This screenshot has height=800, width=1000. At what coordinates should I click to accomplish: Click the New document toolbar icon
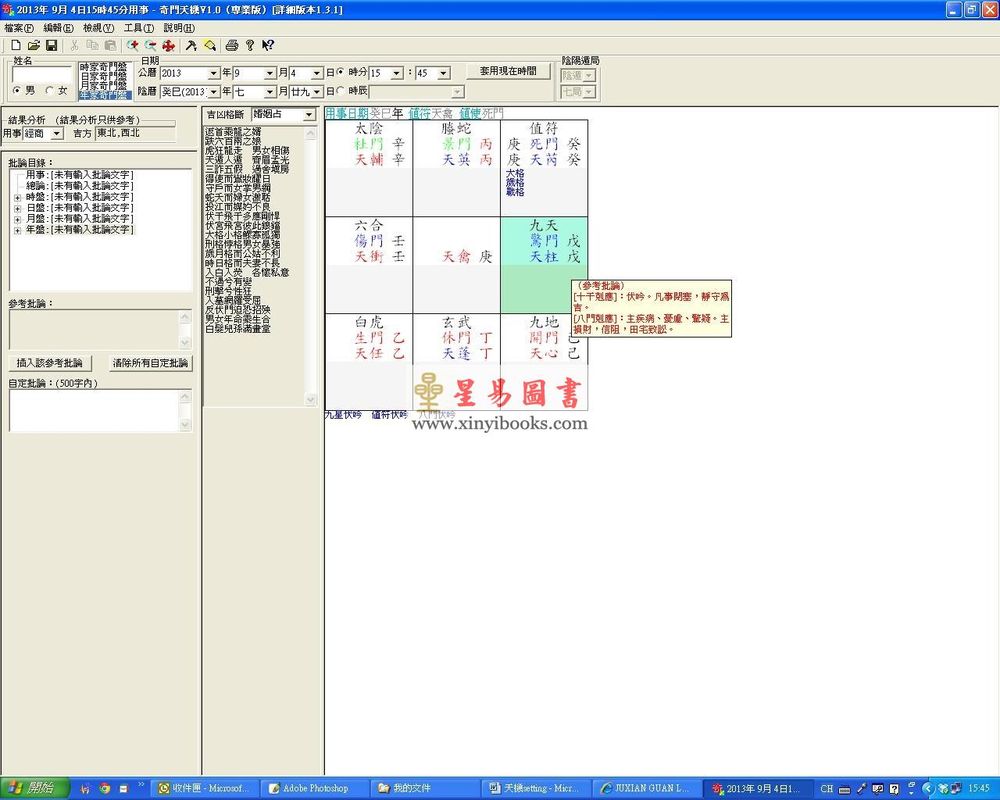[16, 45]
